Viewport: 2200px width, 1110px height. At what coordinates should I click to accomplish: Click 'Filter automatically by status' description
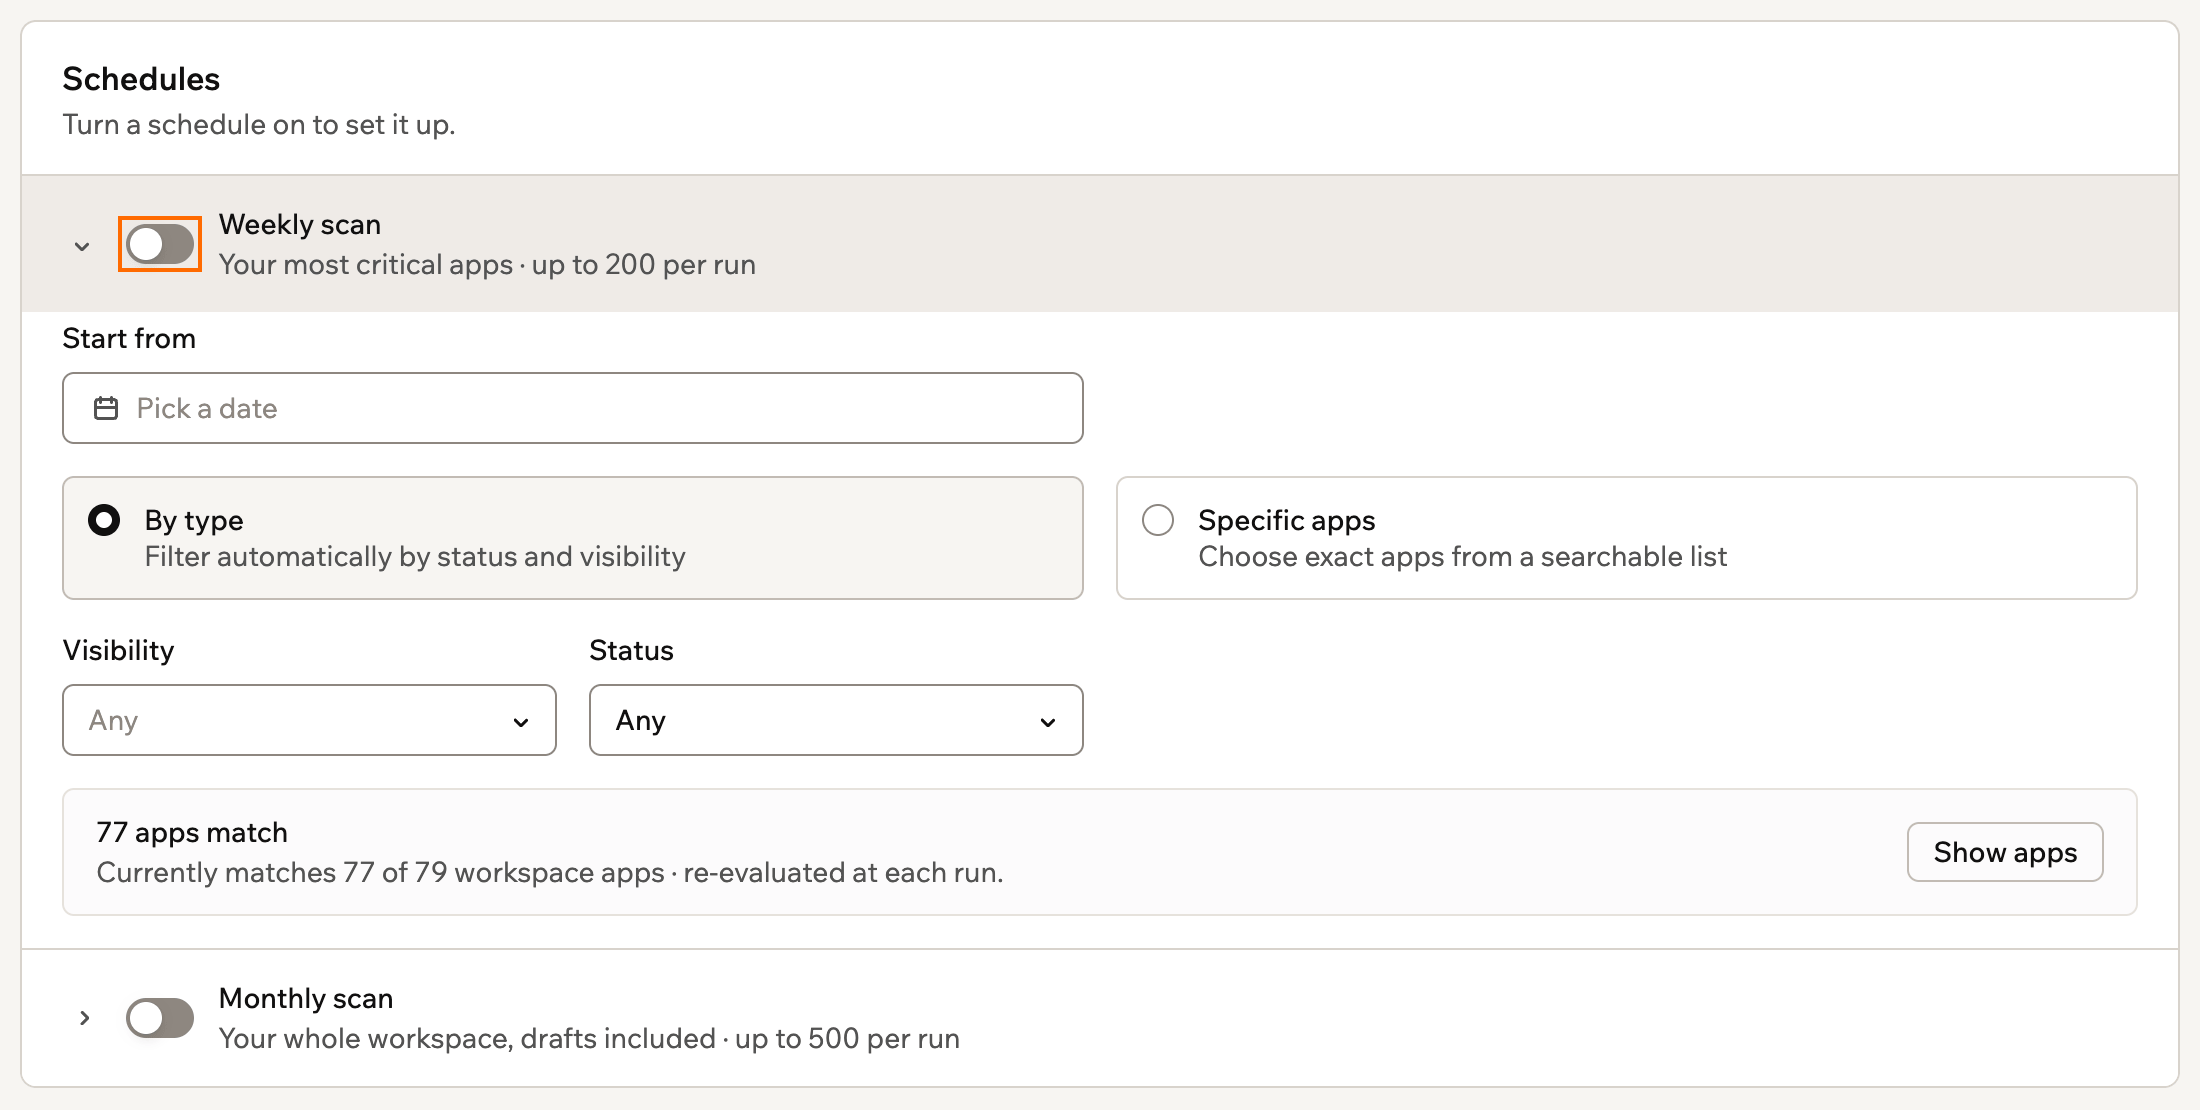415,557
